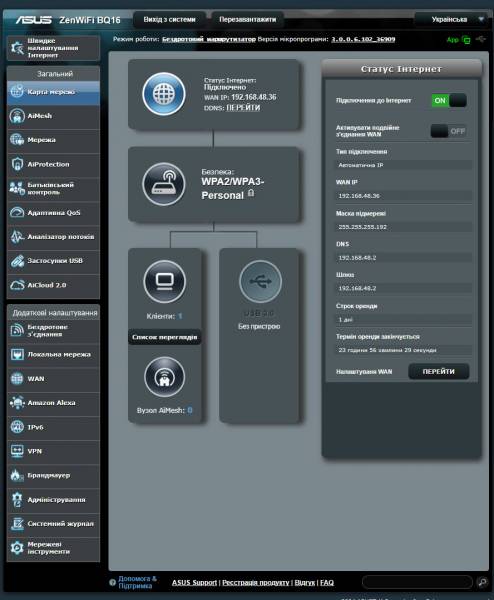Click the search magnifier icon at bottom
This screenshot has height=600, width=494.
(x=483, y=582)
